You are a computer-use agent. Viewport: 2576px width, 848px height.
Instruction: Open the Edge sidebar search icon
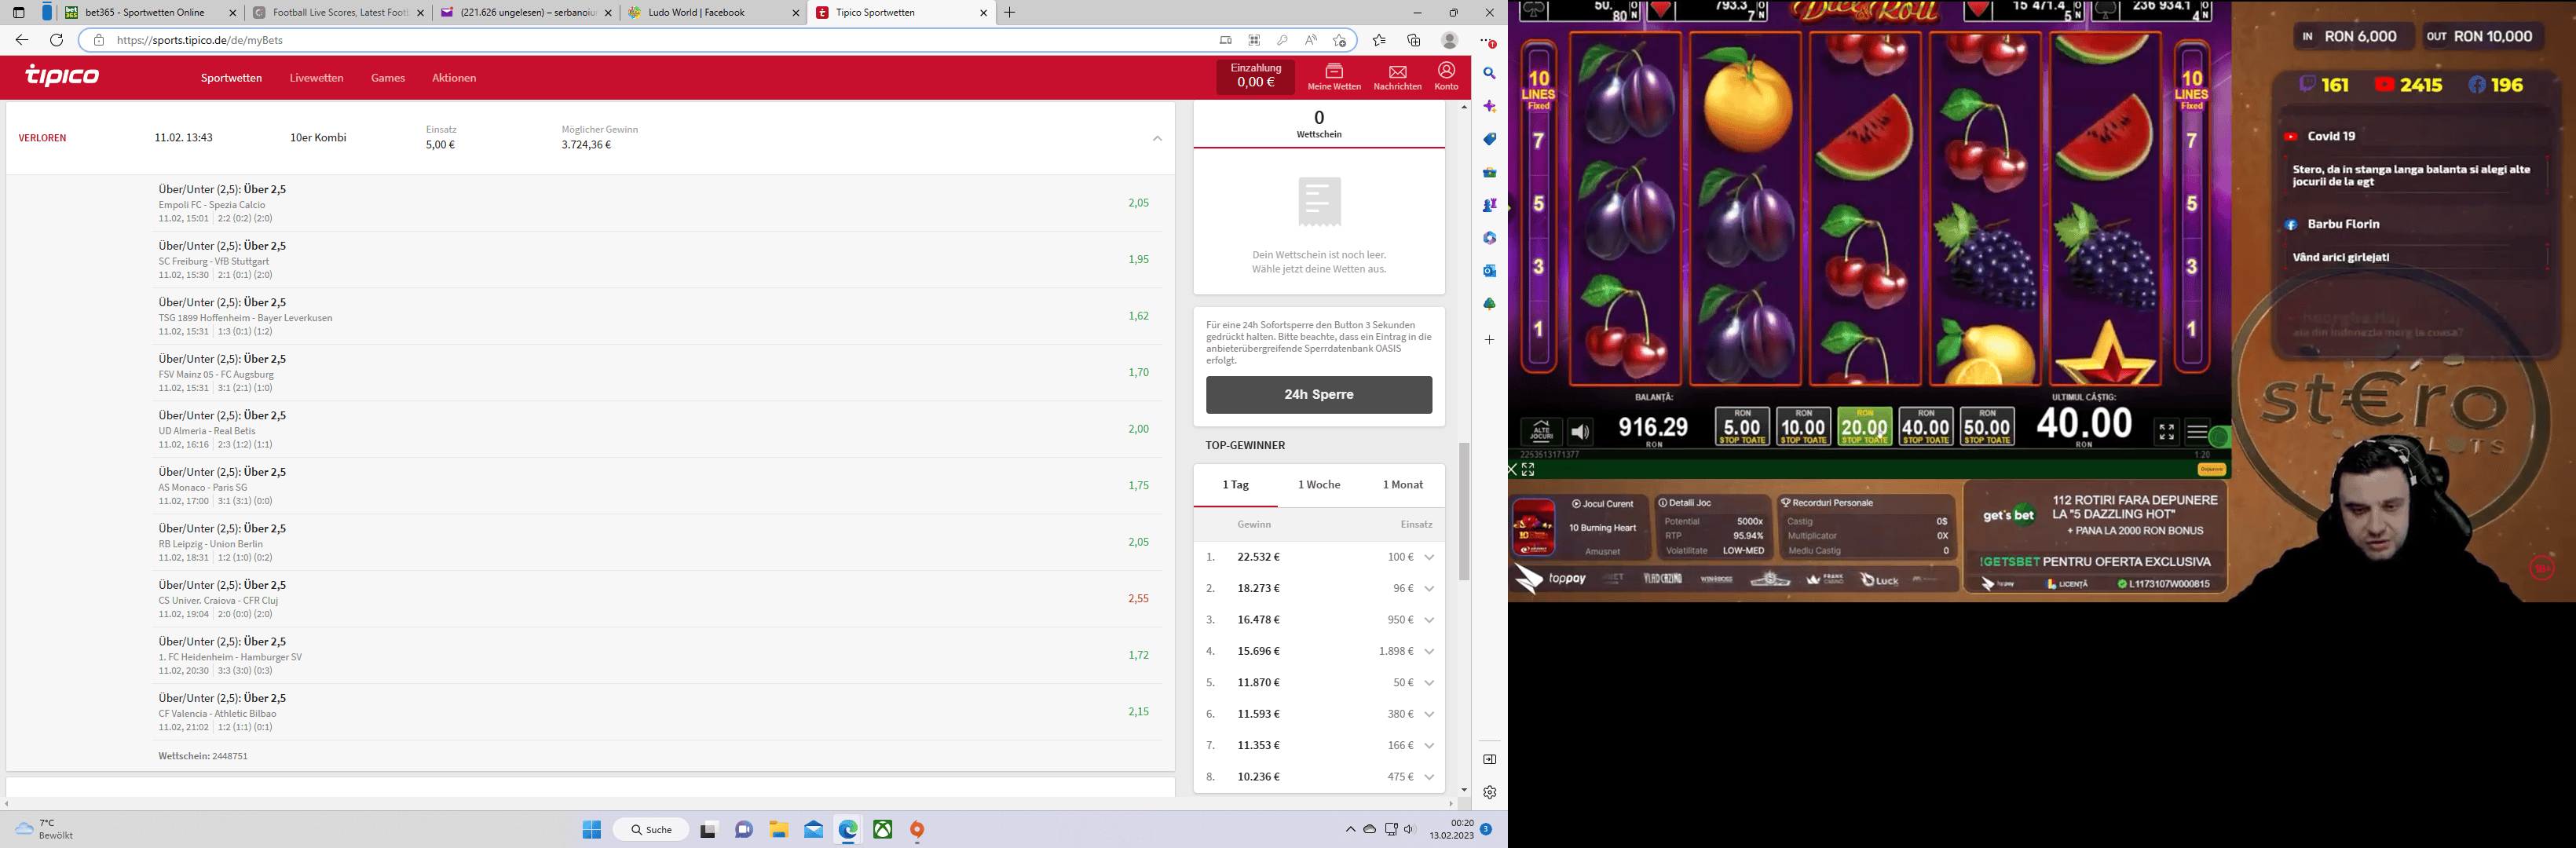[1489, 73]
